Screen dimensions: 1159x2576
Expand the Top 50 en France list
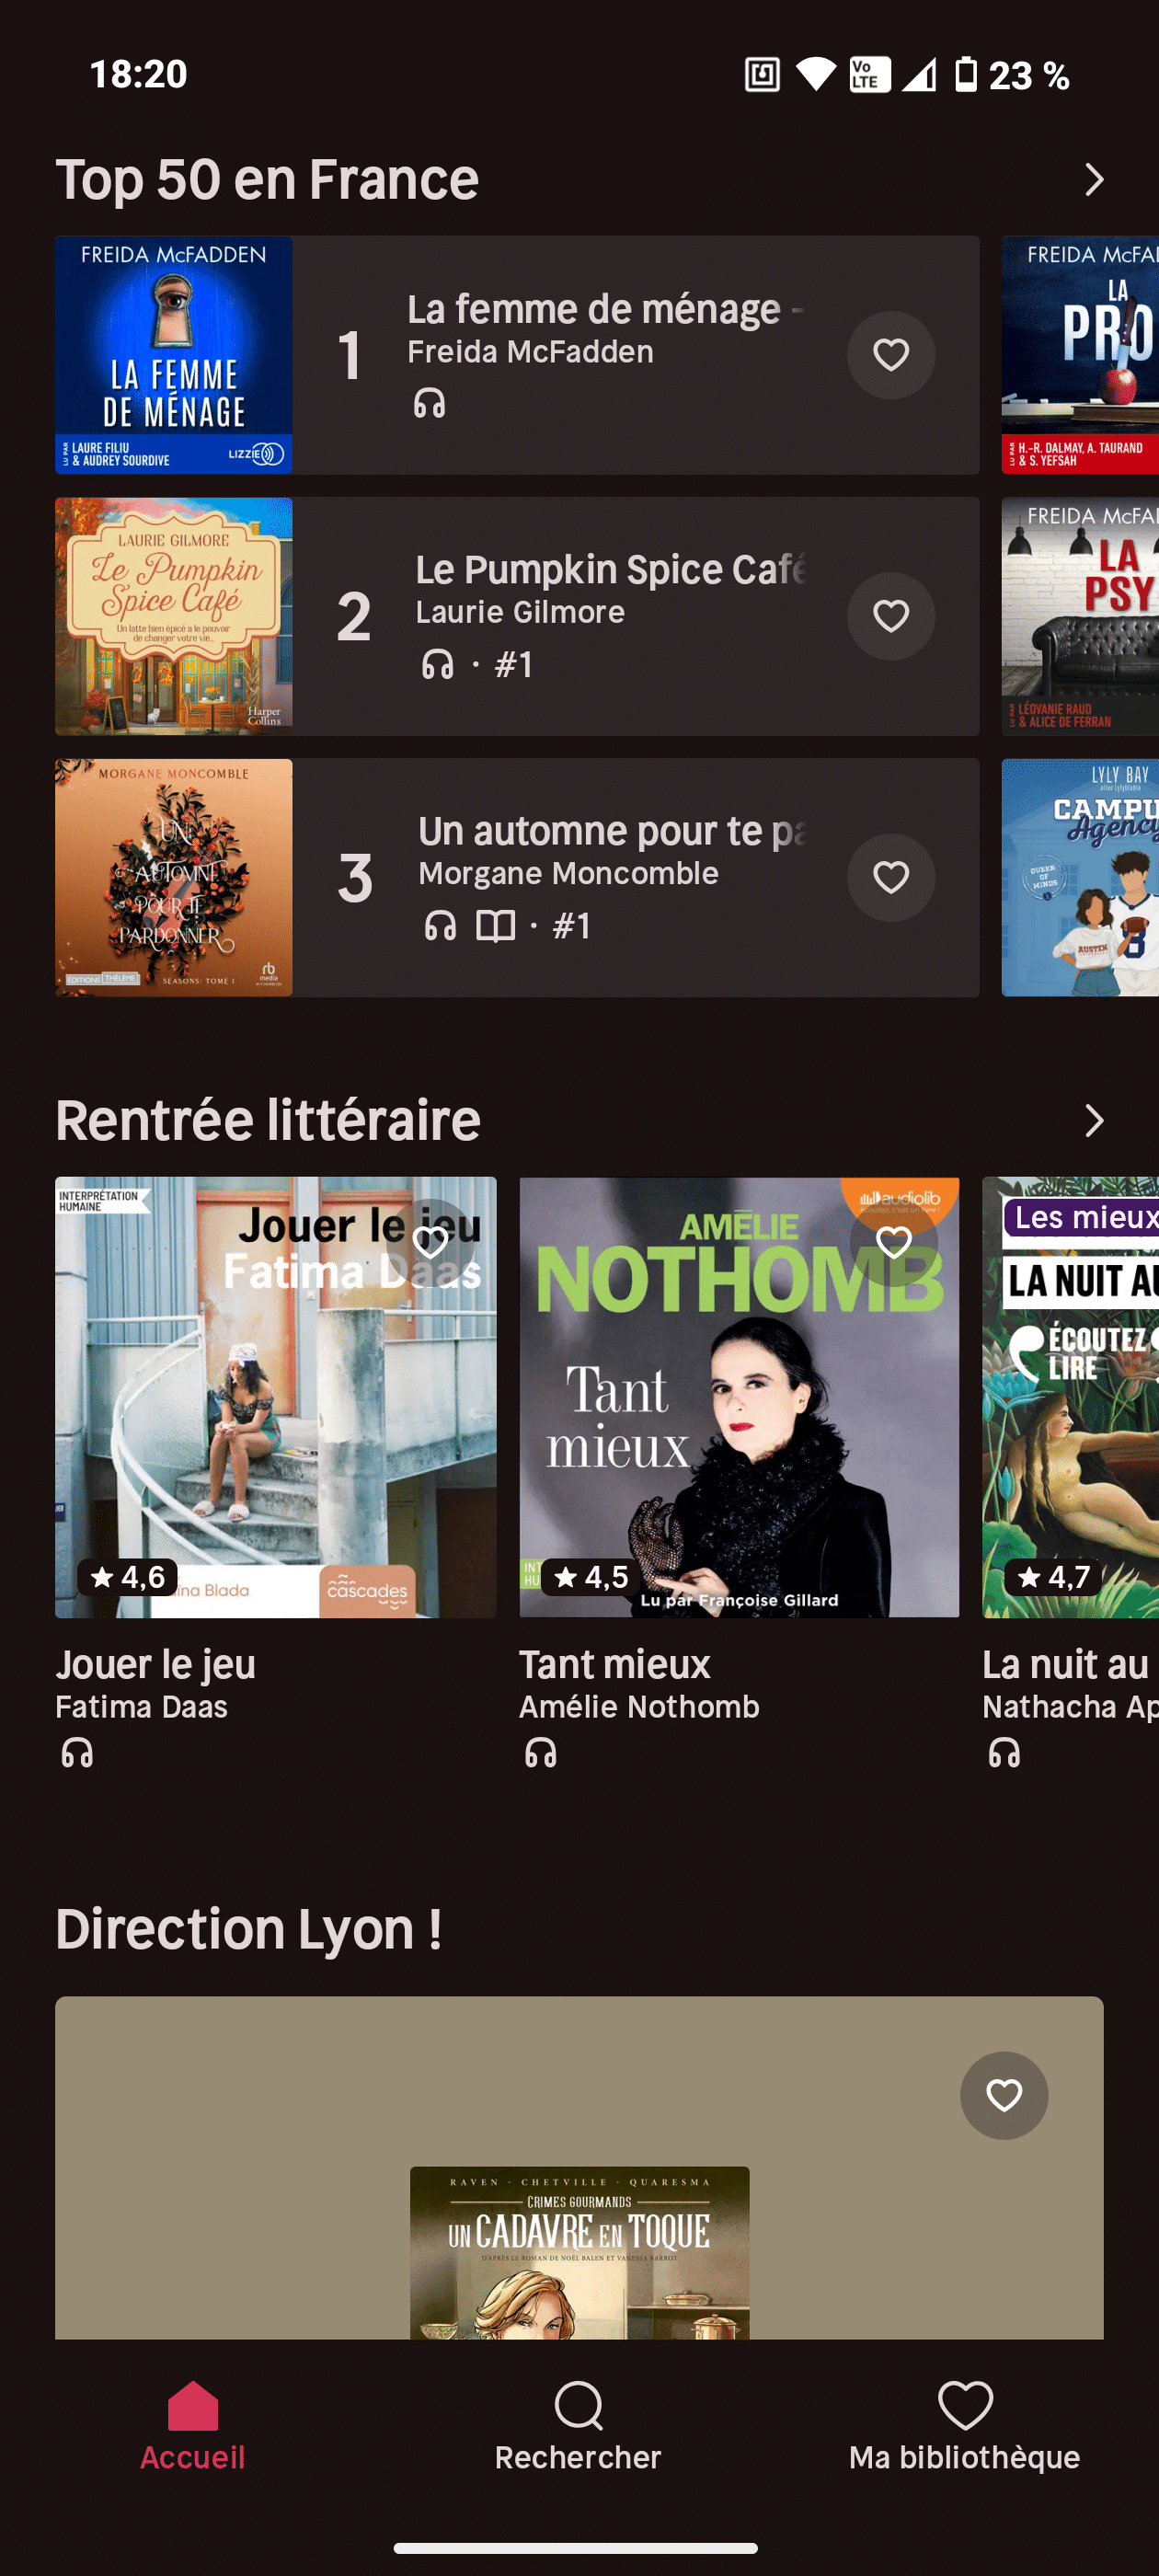coord(1094,180)
